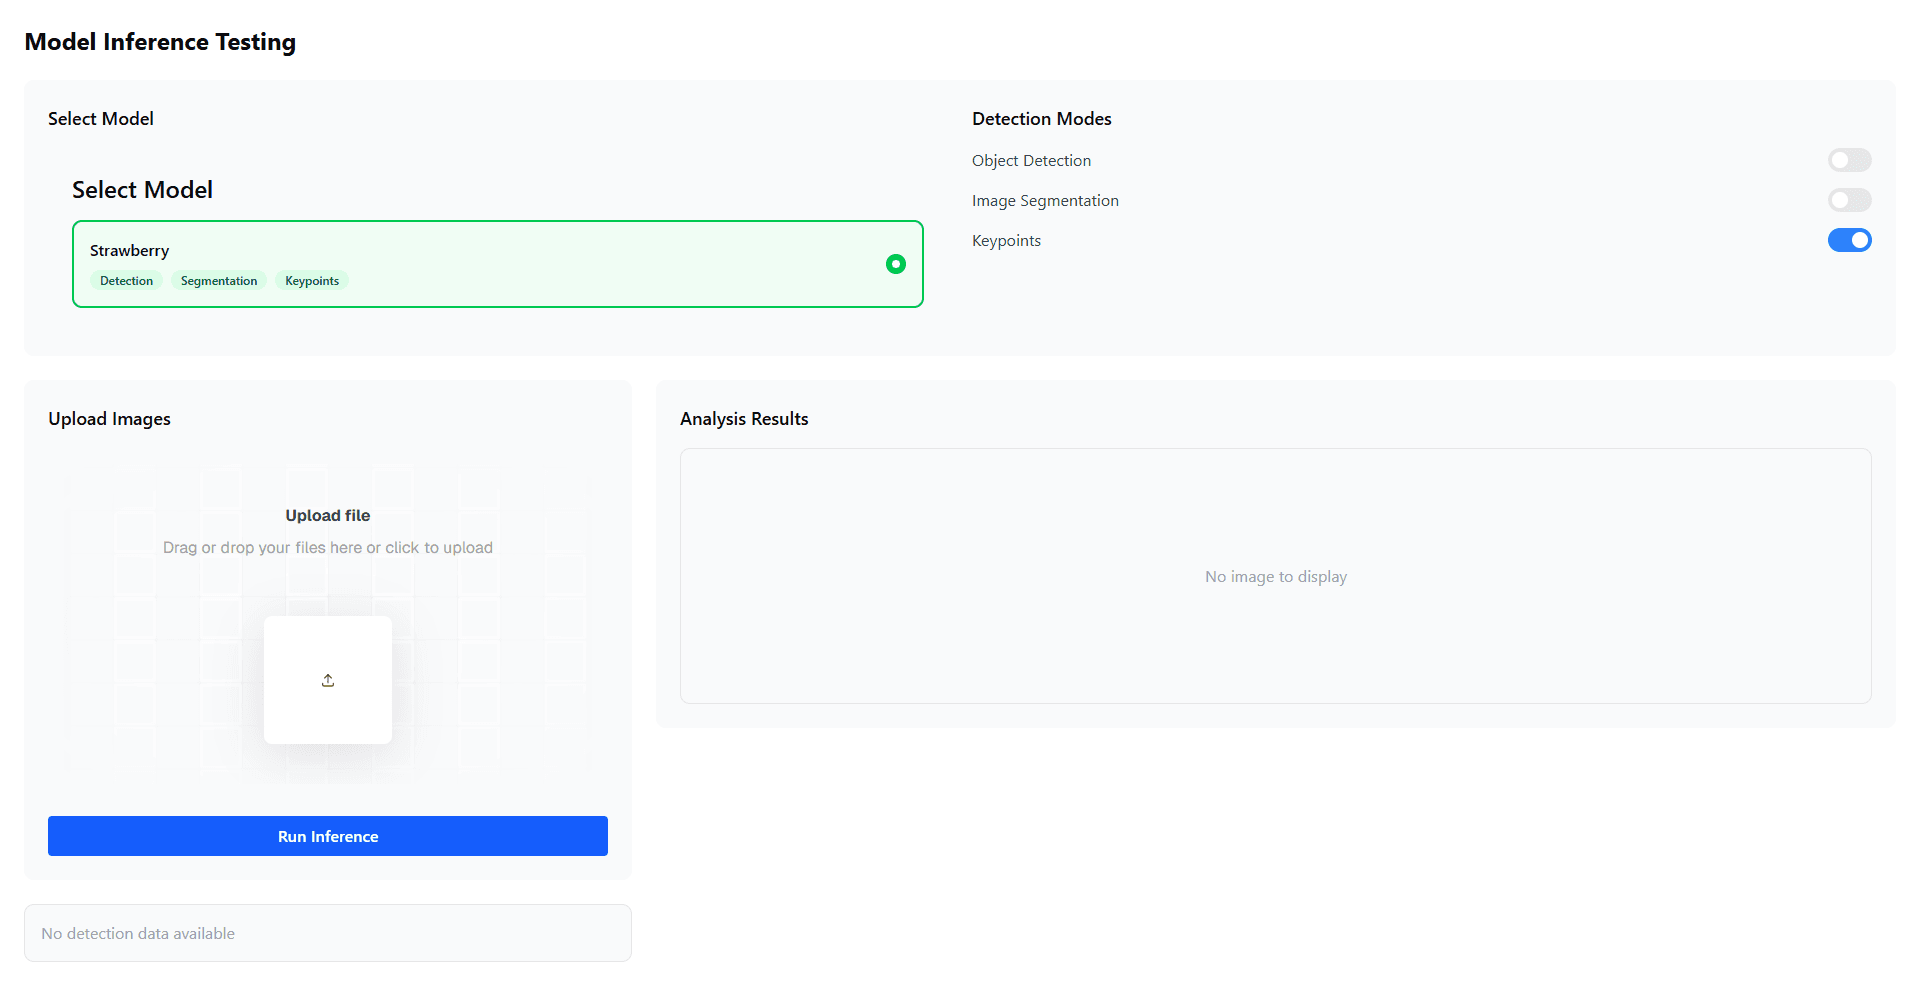
Task: Click the No detection data available field
Action: (x=327, y=932)
